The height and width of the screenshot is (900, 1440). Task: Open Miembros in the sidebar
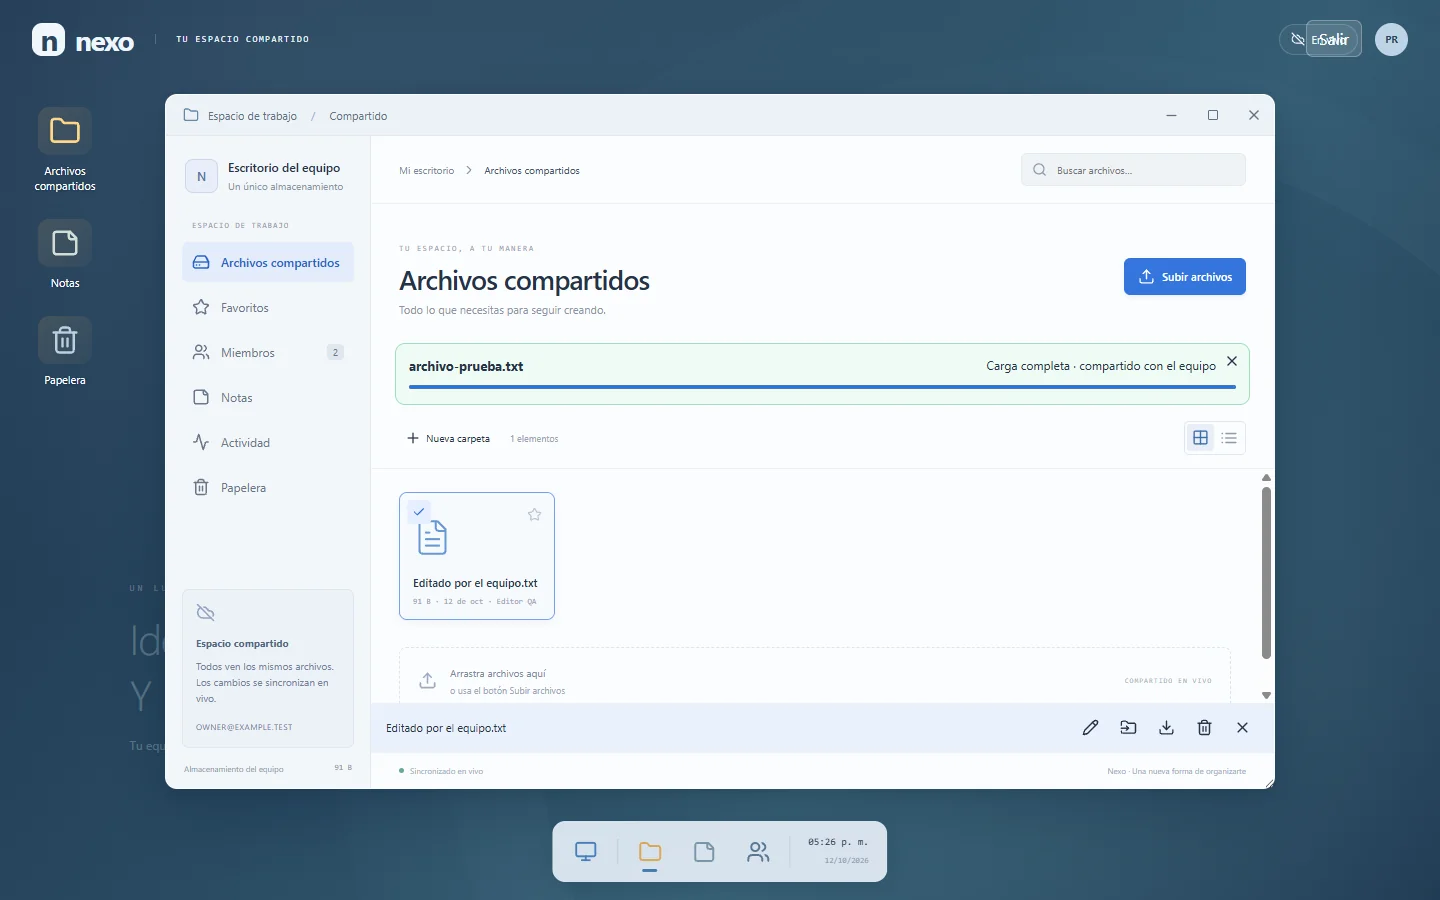(x=268, y=352)
